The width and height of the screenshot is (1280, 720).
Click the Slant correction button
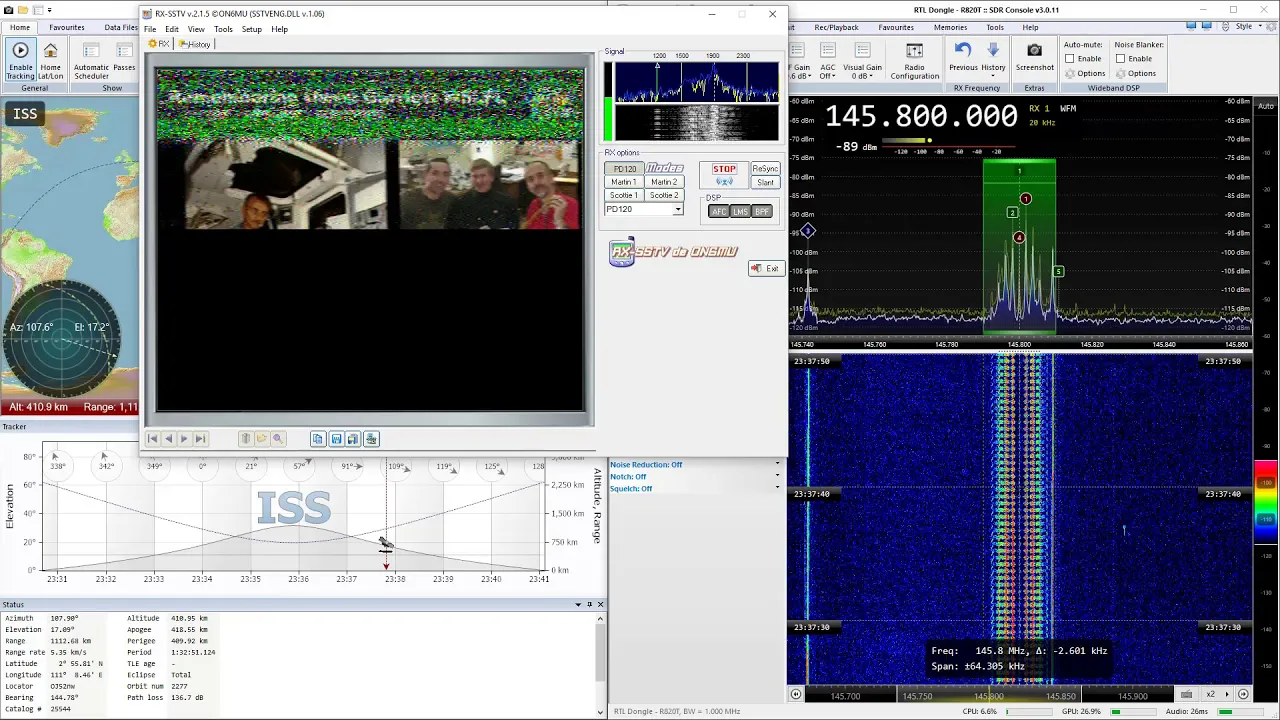coord(765,182)
